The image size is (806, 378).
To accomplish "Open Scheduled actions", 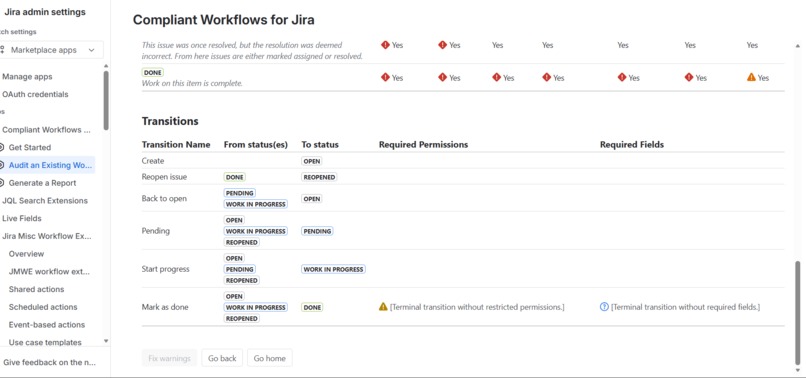I will point(43,307).
